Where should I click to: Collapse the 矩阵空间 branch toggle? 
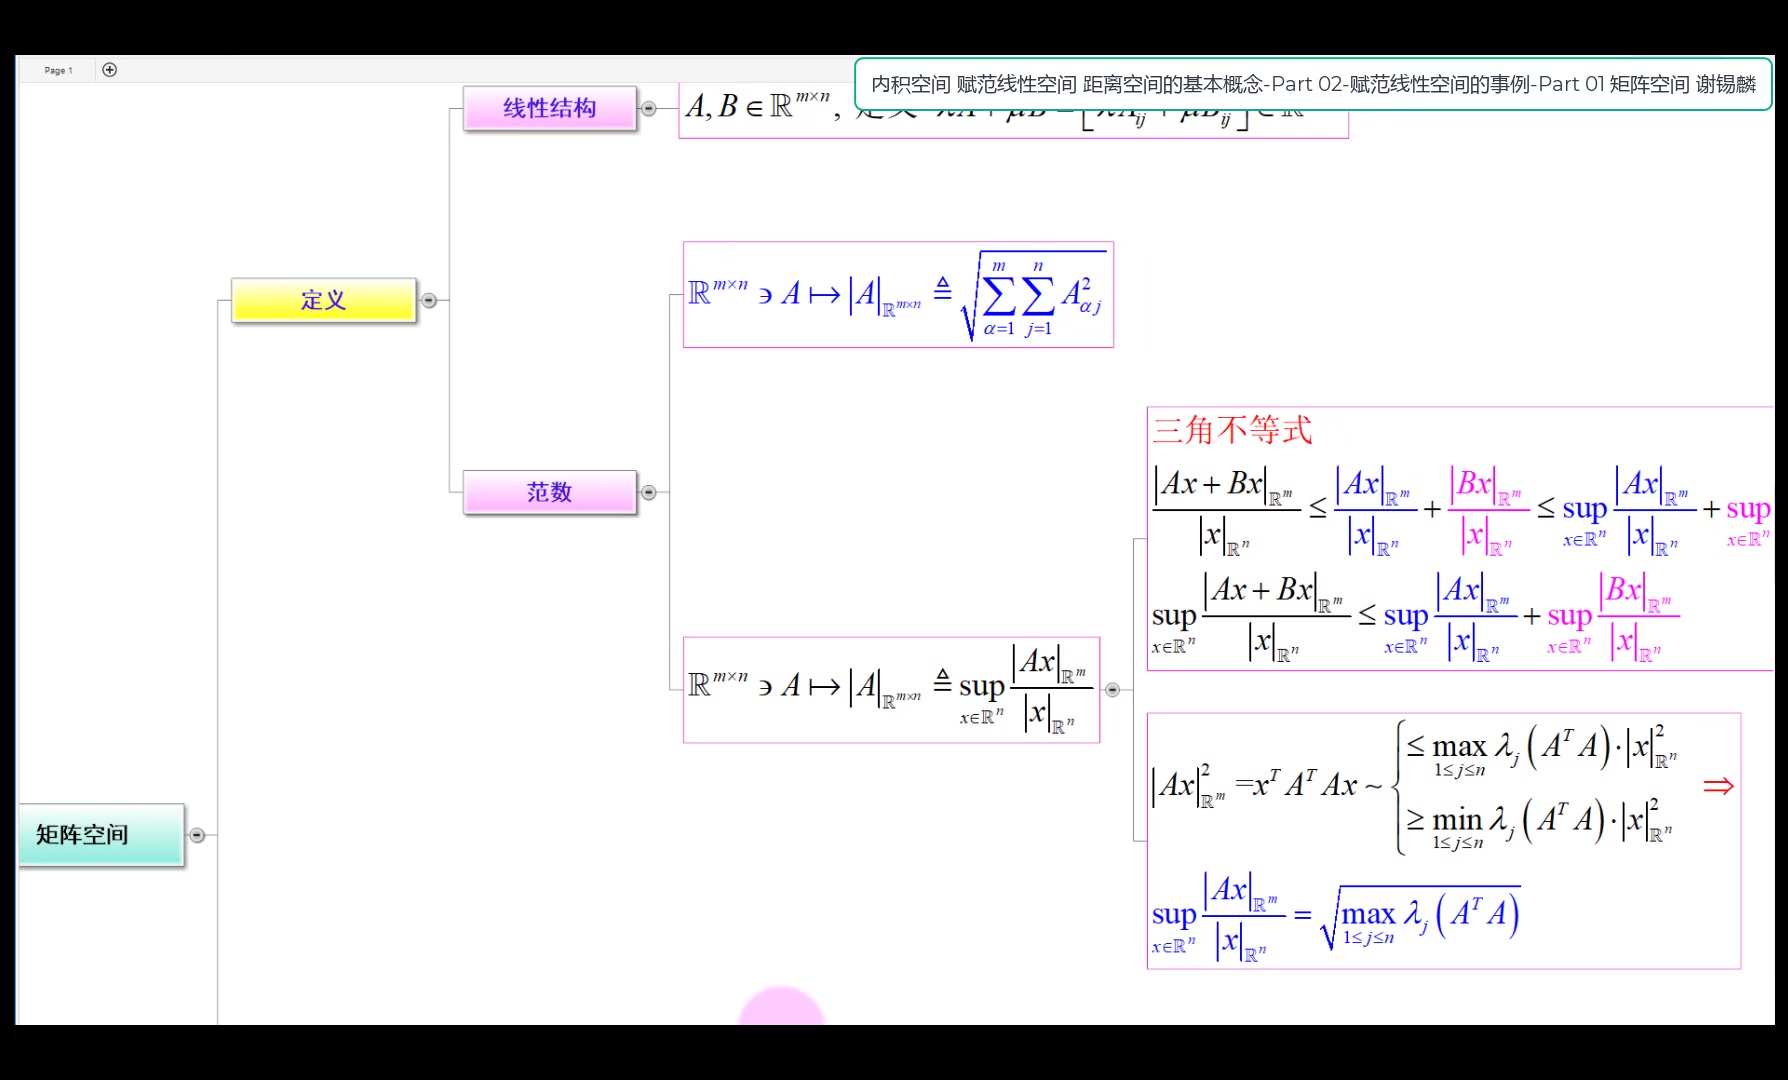197,835
